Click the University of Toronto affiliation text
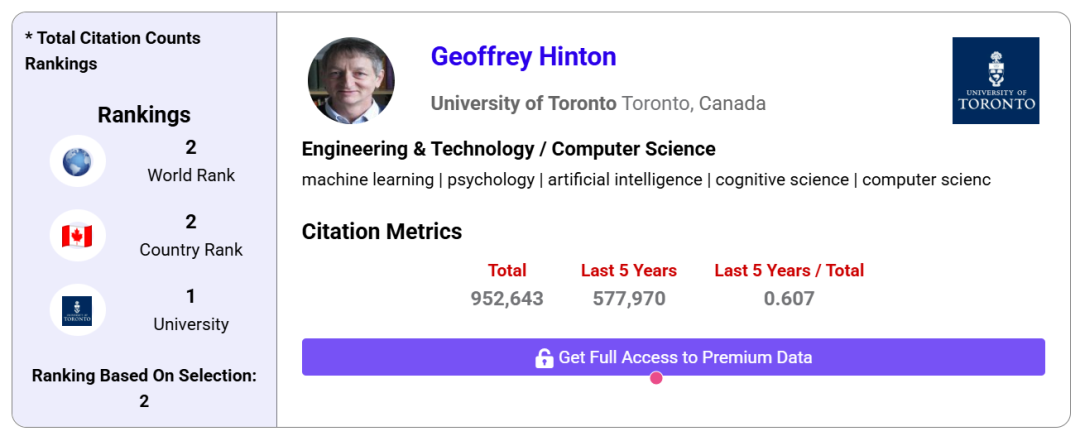The width and height of the screenshot is (1080, 436). click(x=523, y=104)
